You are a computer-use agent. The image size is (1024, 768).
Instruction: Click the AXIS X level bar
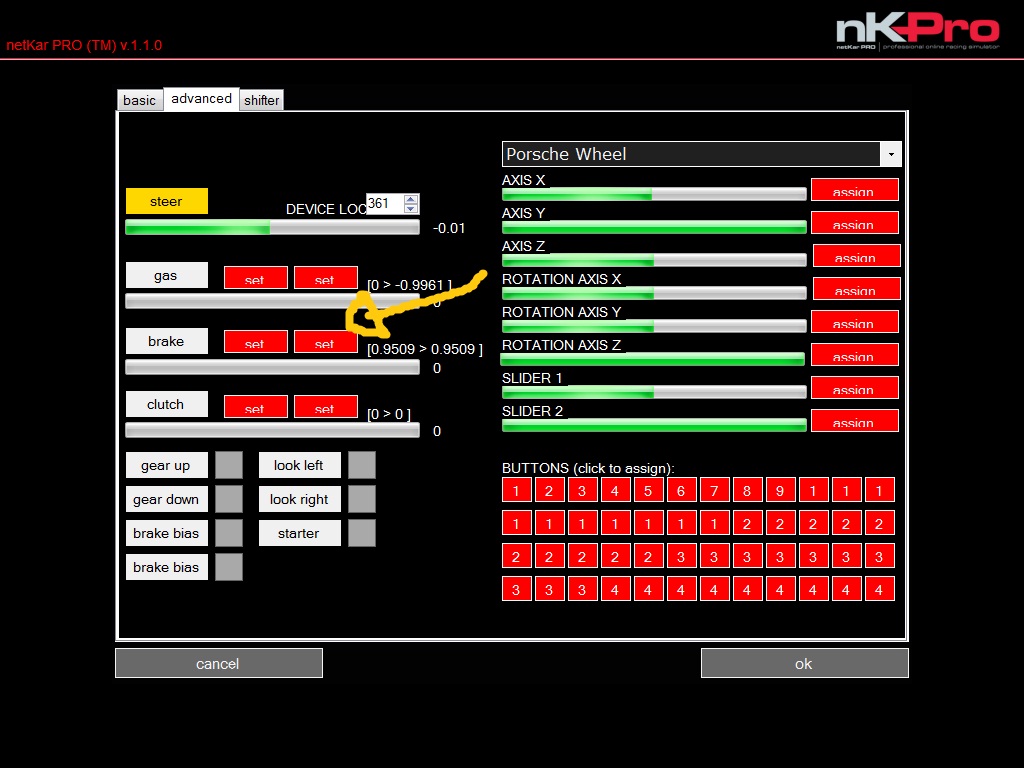(x=654, y=194)
